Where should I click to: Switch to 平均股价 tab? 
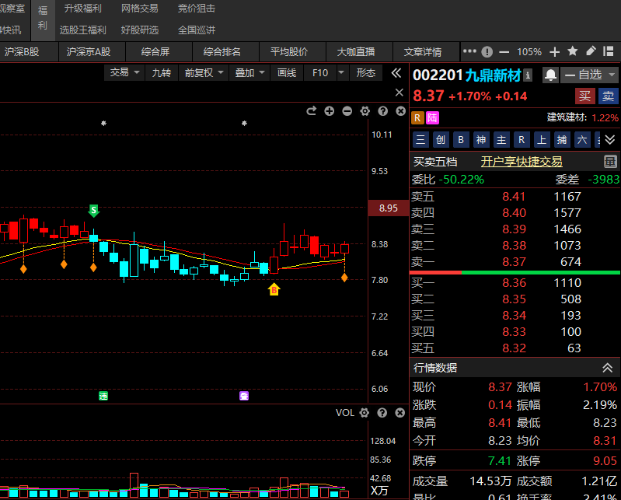coord(292,52)
